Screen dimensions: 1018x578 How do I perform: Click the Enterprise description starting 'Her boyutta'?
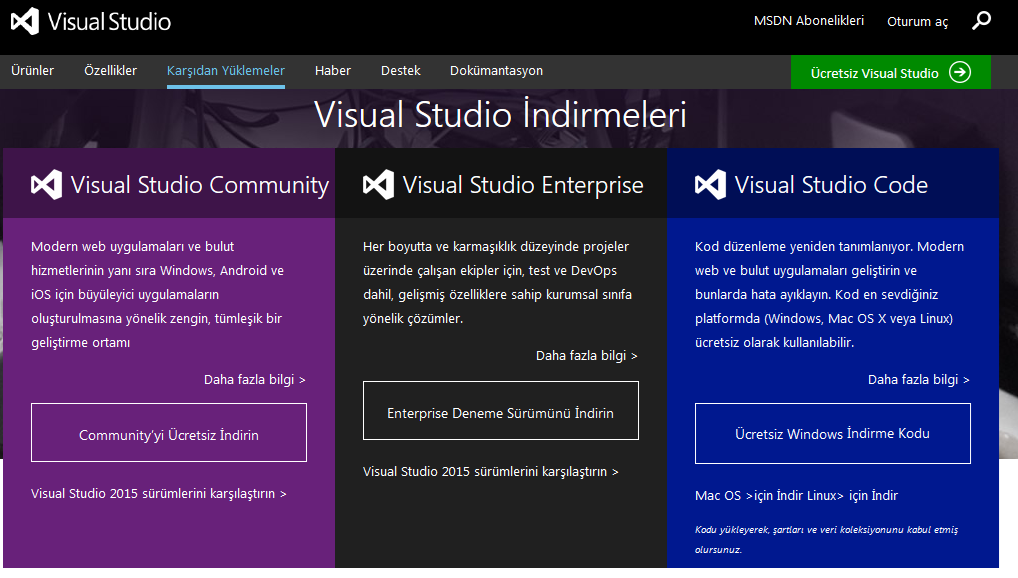(x=497, y=283)
